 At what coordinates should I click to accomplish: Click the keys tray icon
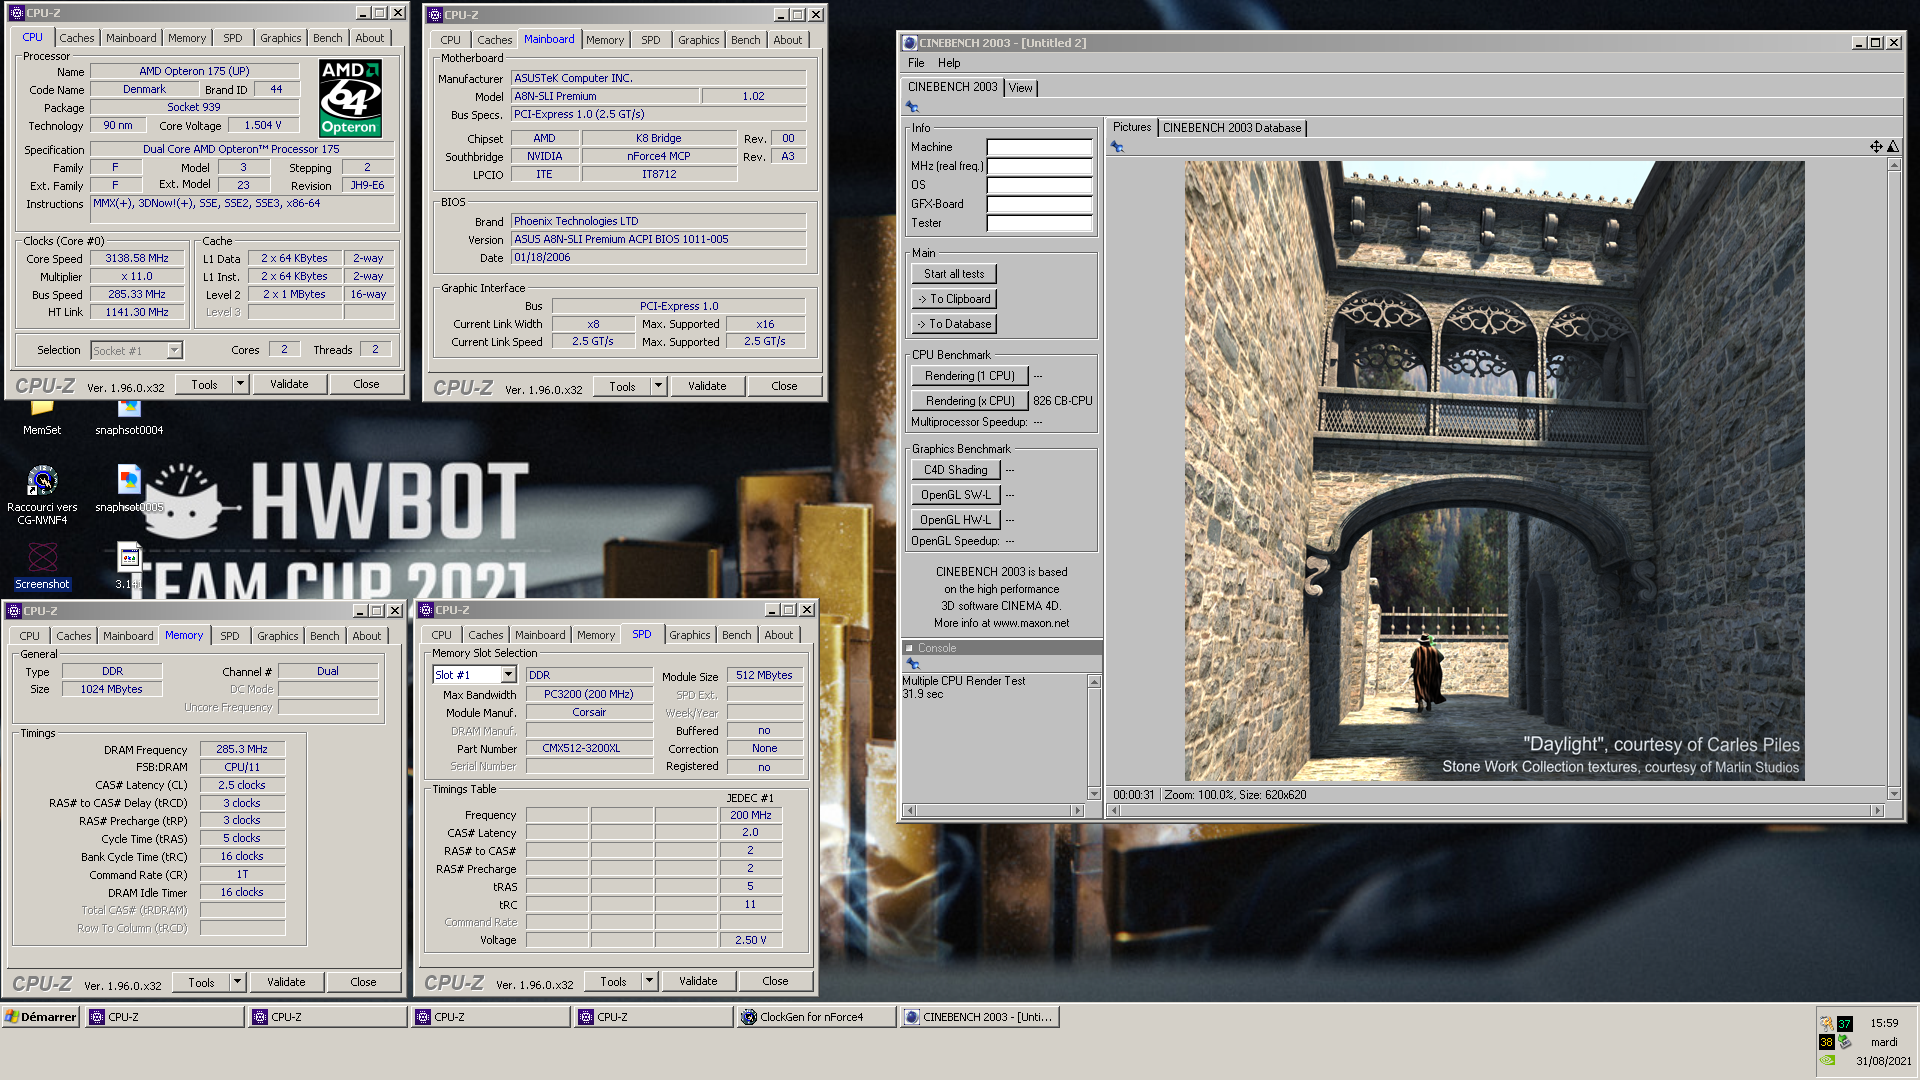pyautogui.click(x=1827, y=1023)
